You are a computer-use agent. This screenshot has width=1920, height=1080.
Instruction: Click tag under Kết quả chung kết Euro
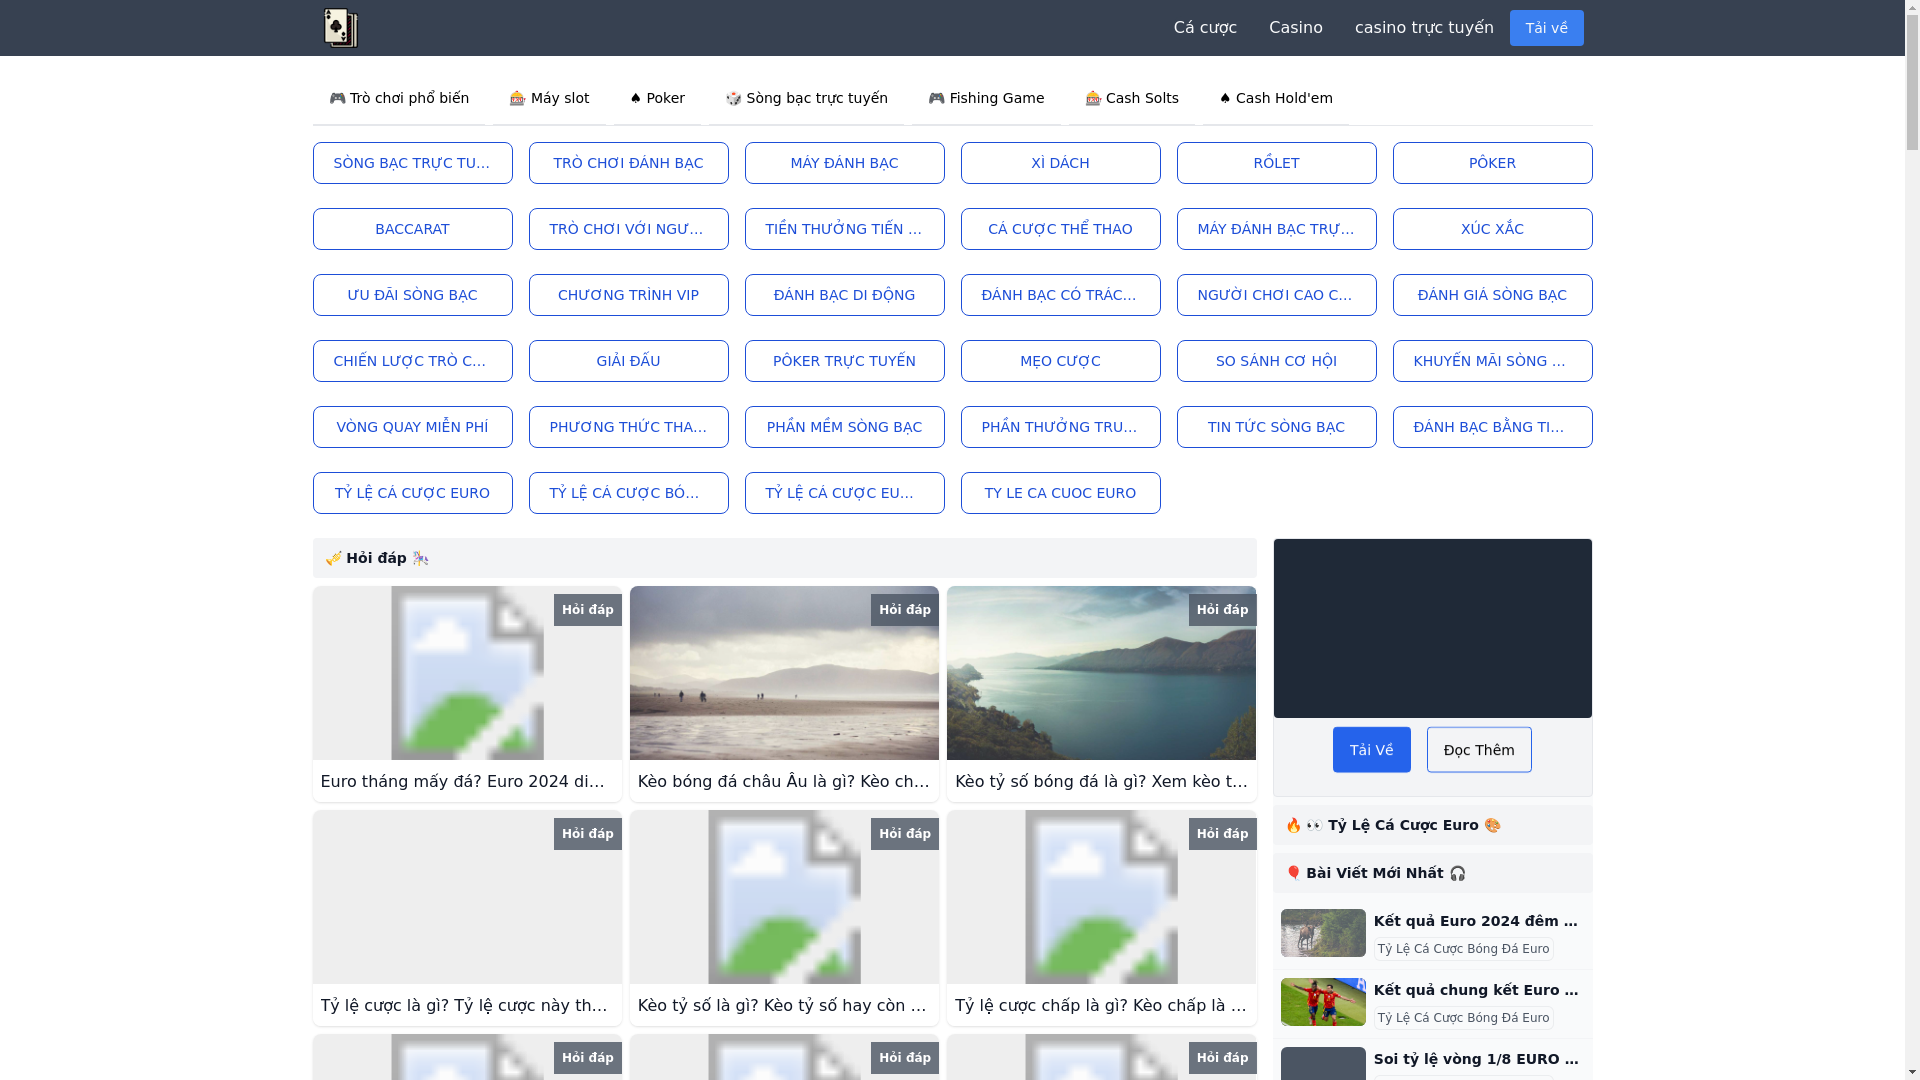(1464, 1018)
